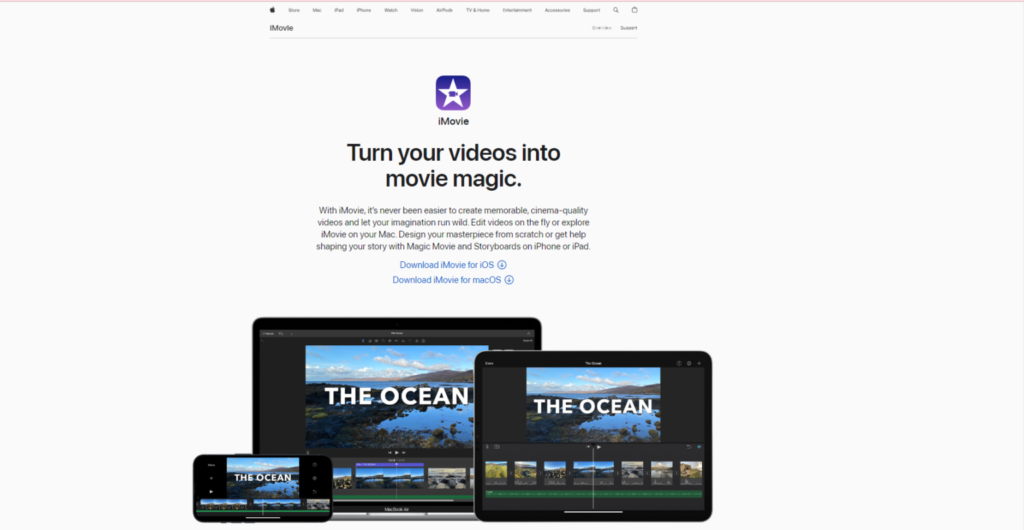Click the iPad screen showing The Ocean

coord(593,435)
